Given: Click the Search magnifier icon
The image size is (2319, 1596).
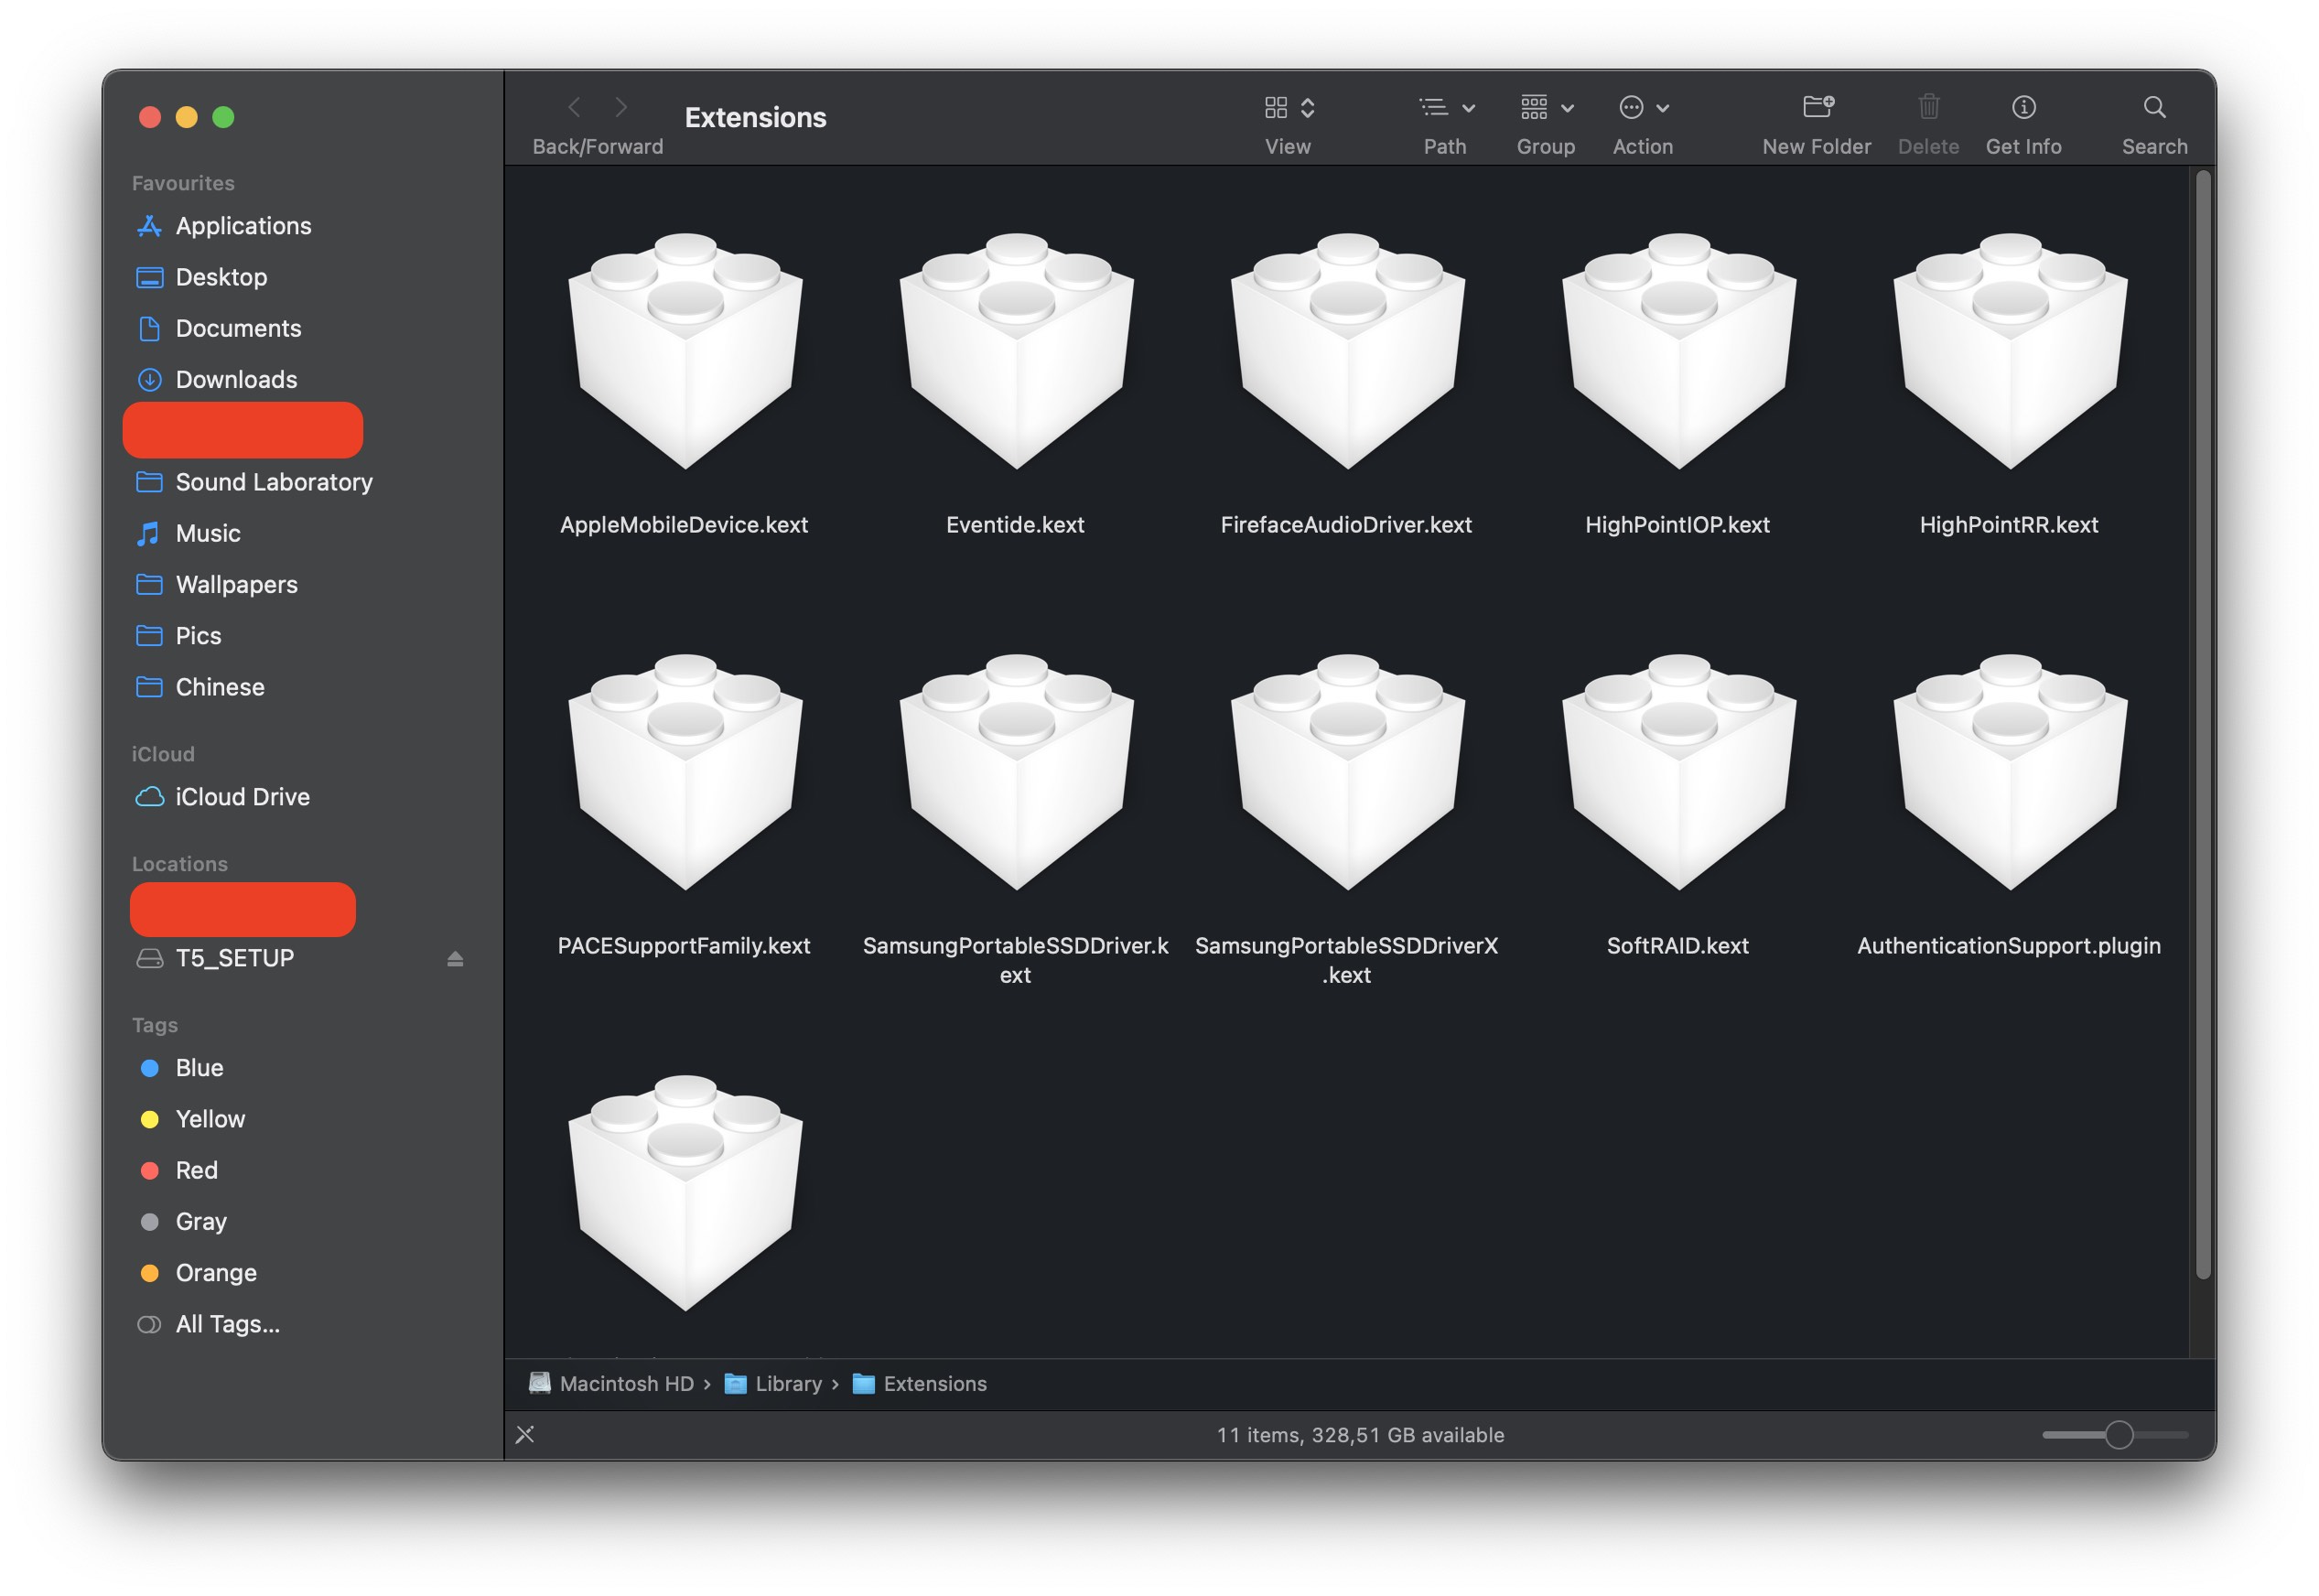Looking at the screenshot, I should pyautogui.click(x=2153, y=107).
